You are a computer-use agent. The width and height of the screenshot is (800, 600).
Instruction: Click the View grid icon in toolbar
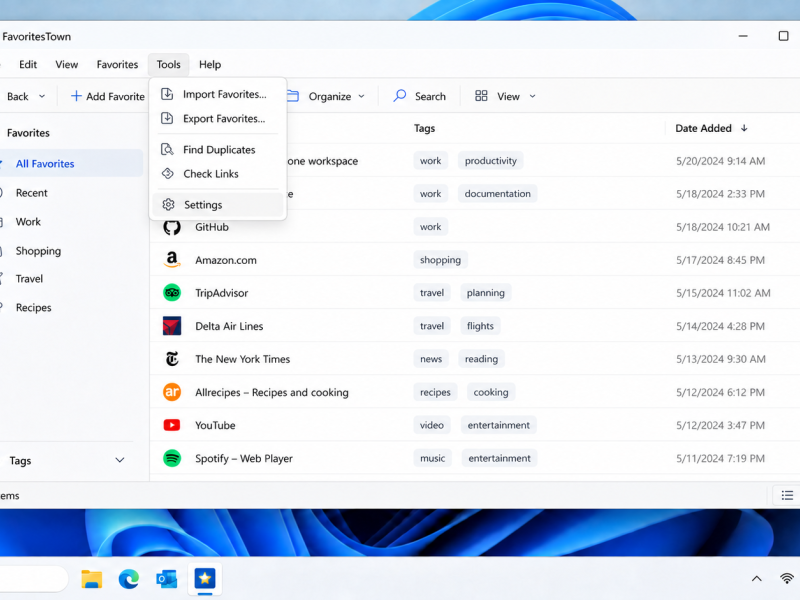tap(481, 96)
